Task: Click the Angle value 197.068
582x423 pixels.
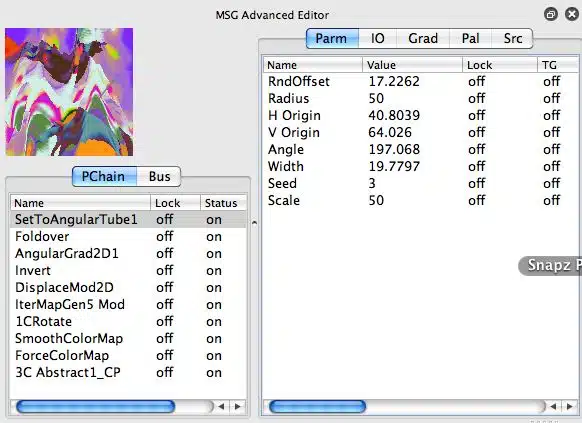Action: point(394,149)
